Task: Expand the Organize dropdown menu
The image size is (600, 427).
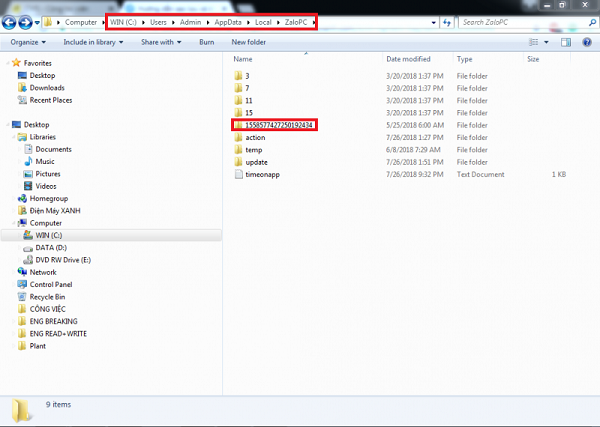Action: [x=29, y=42]
